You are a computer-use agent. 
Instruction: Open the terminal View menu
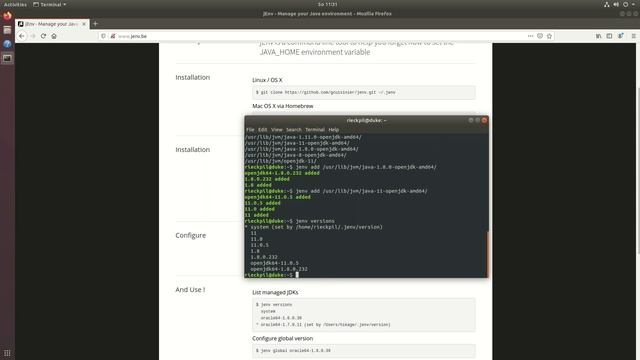point(277,129)
